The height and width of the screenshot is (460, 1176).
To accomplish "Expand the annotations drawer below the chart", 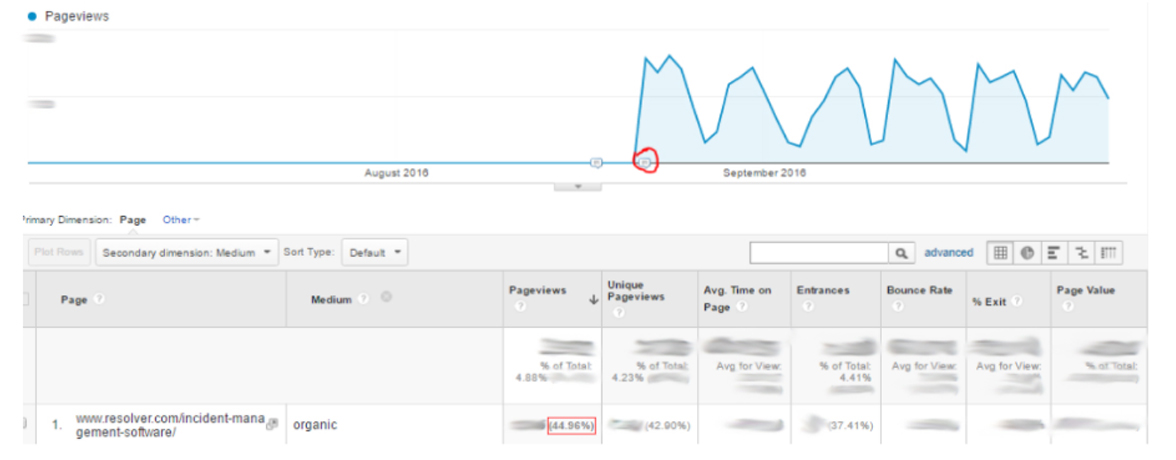I will [x=578, y=185].
